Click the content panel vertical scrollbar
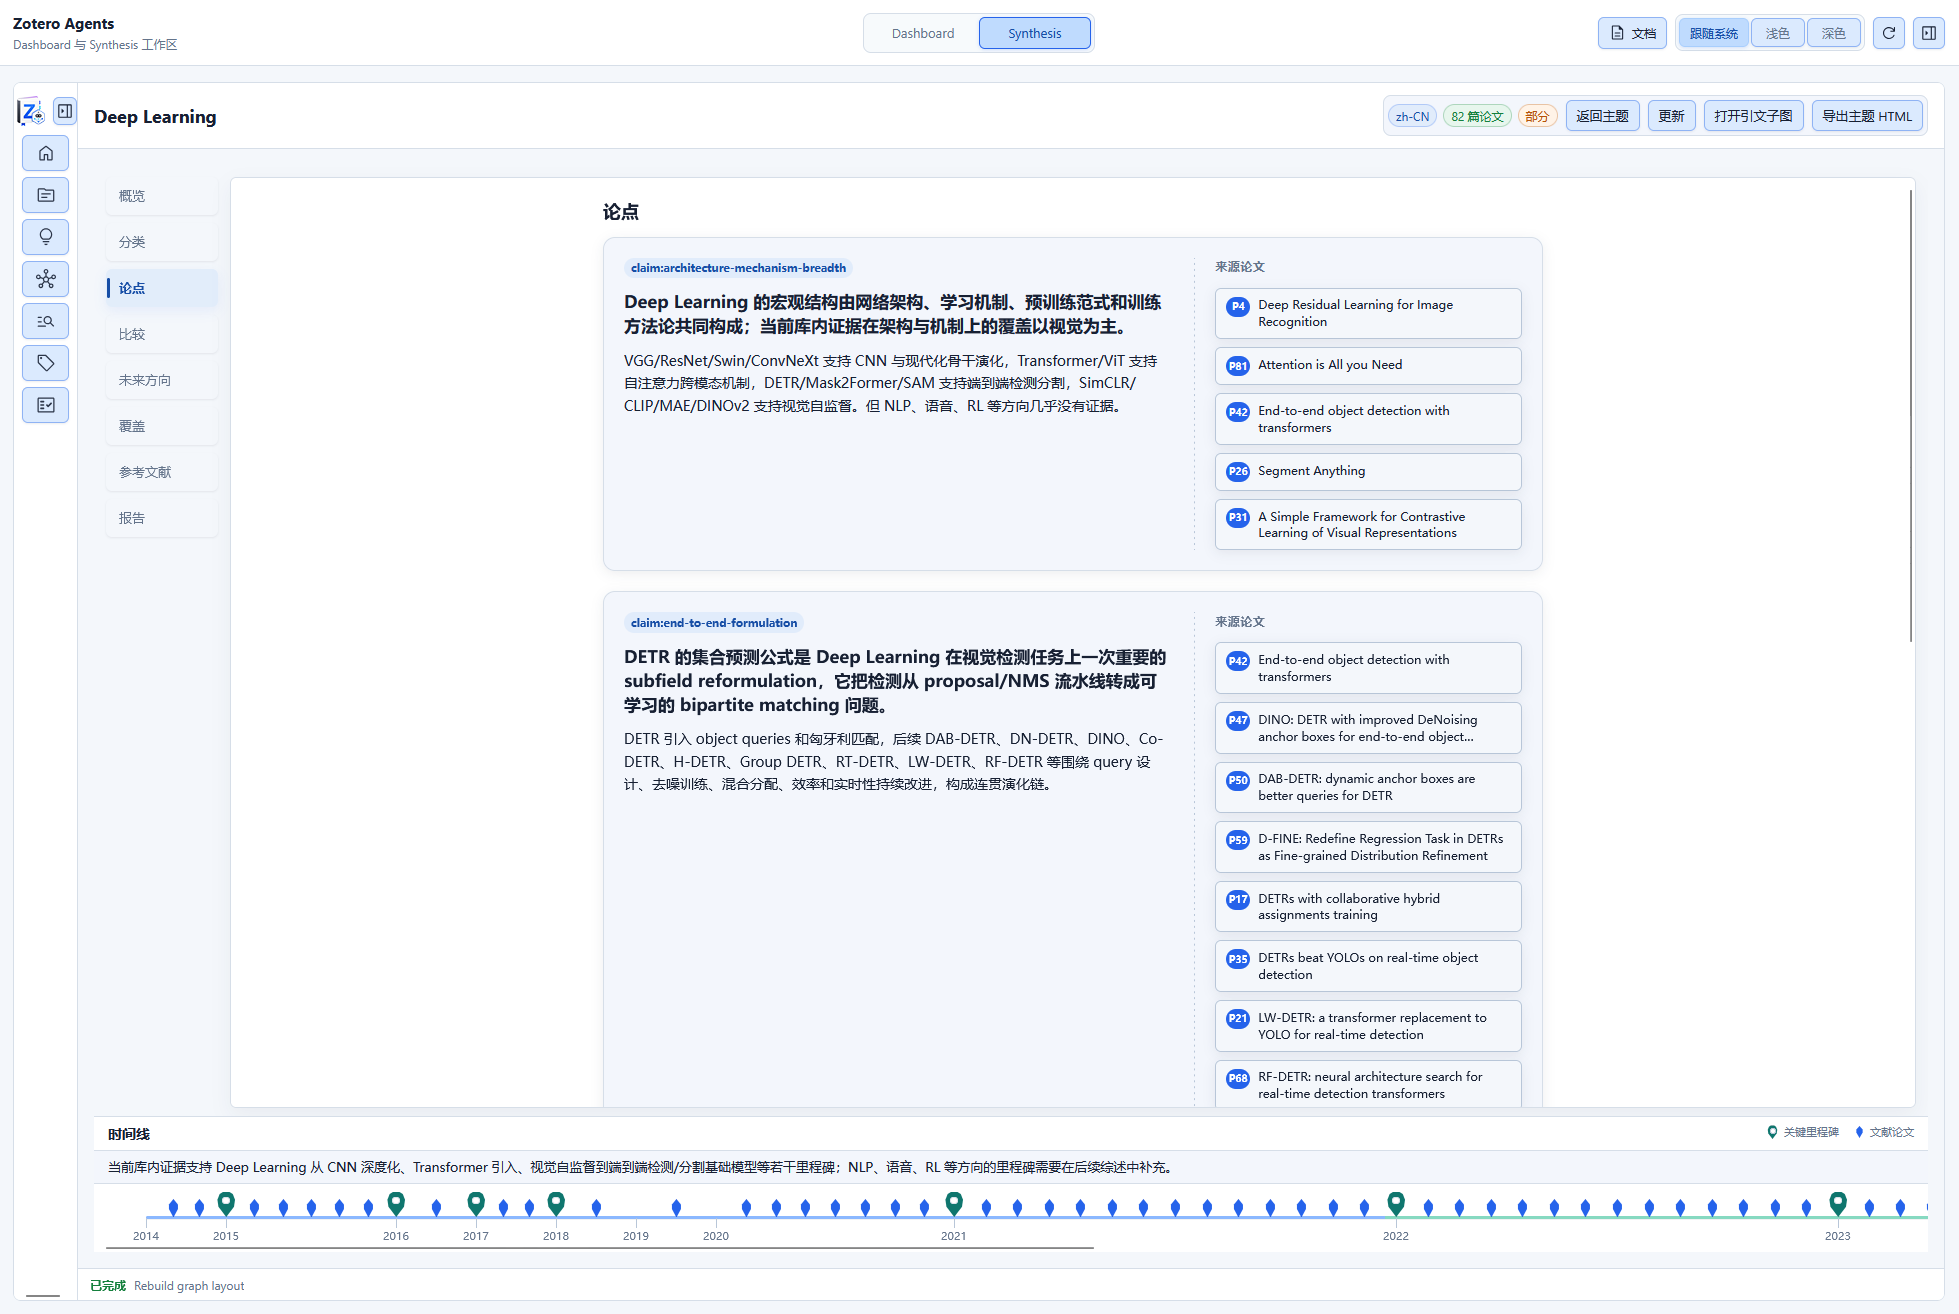The width and height of the screenshot is (1959, 1314). [1911, 415]
